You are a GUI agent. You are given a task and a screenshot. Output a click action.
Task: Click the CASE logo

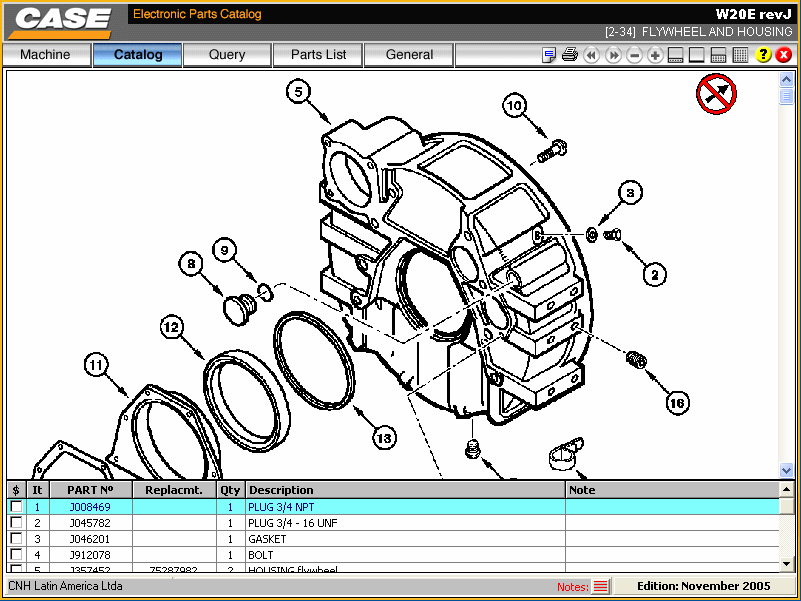click(x=62, y=22)
